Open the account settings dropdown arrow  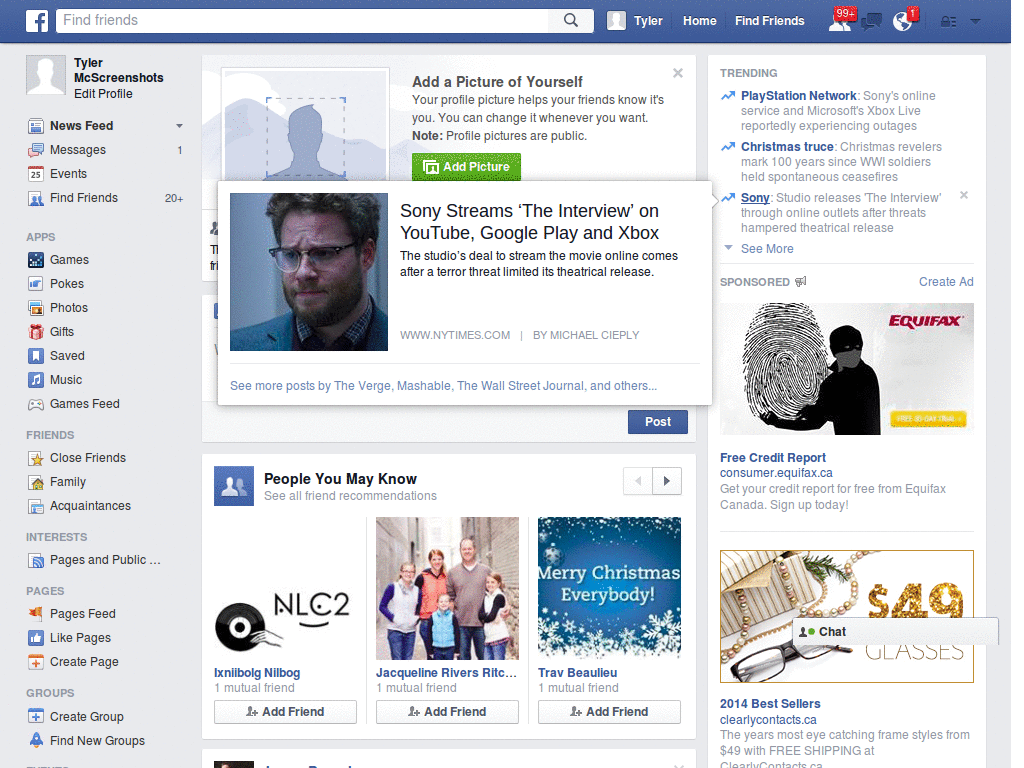[975, 22]
